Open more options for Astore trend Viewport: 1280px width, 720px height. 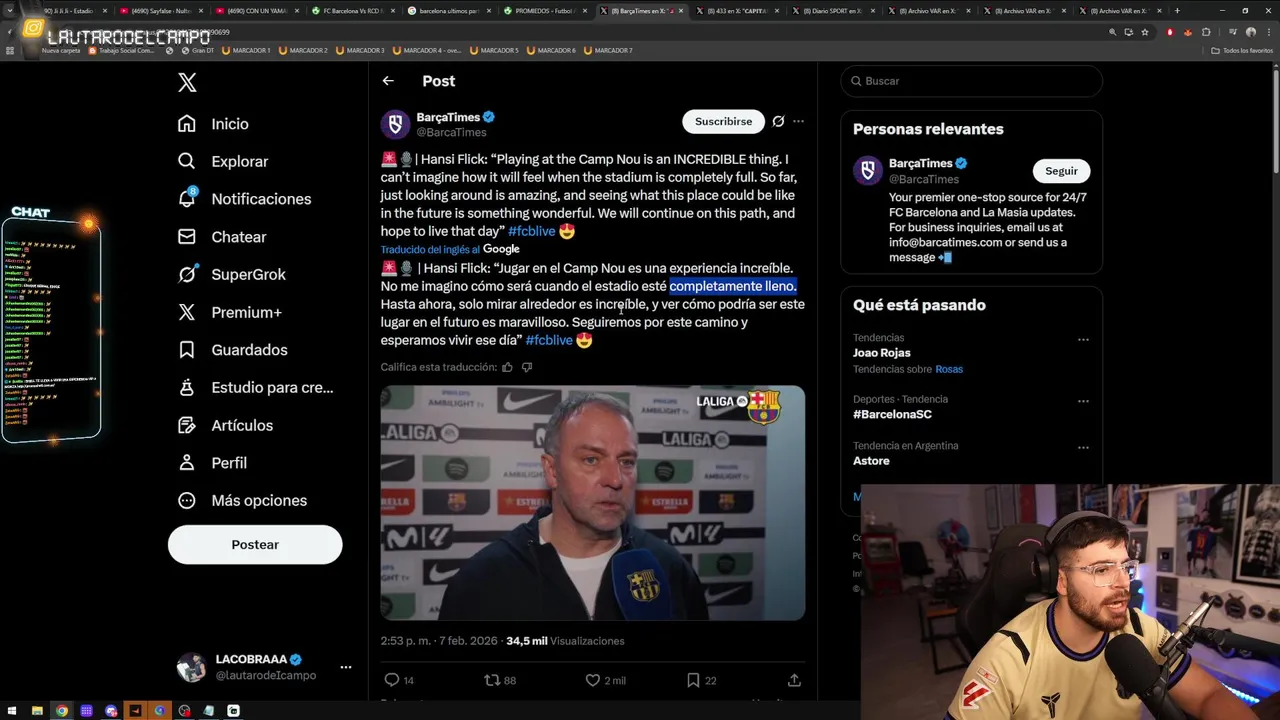(x=1083, y=448)
